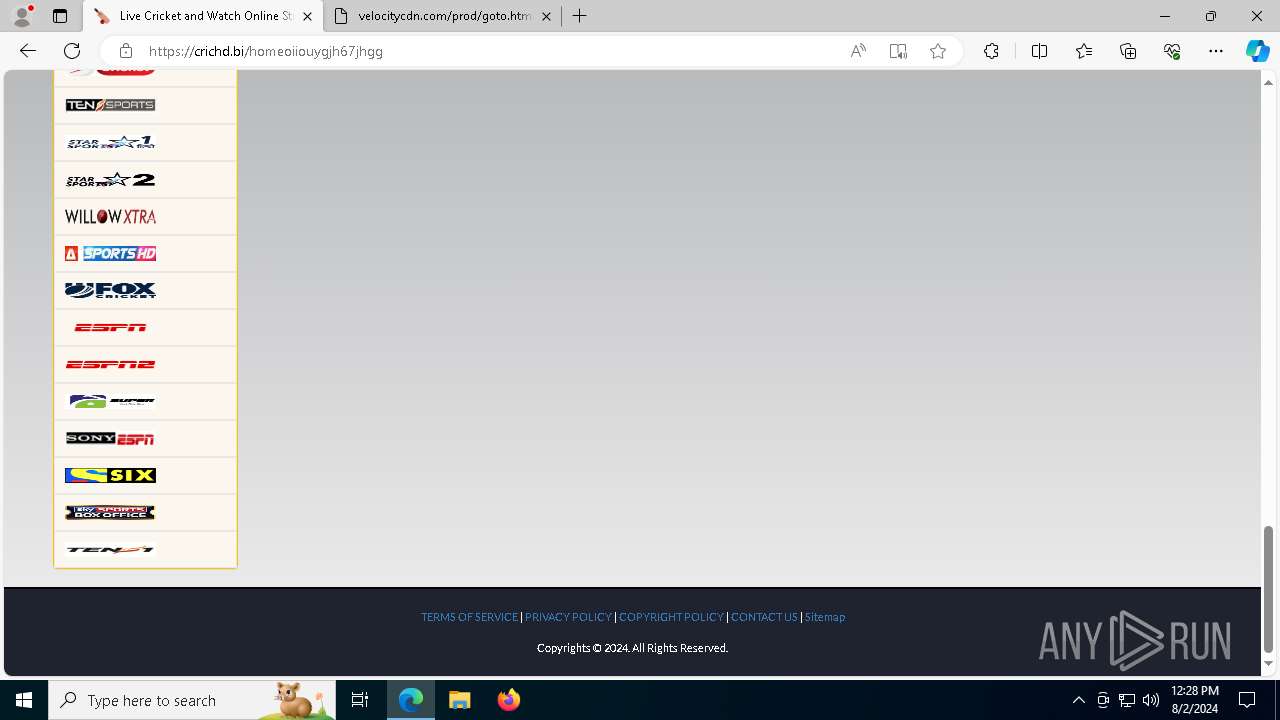Select the Sony SIX channel
Screen dimensions: 1280x720
pos(110,475)
